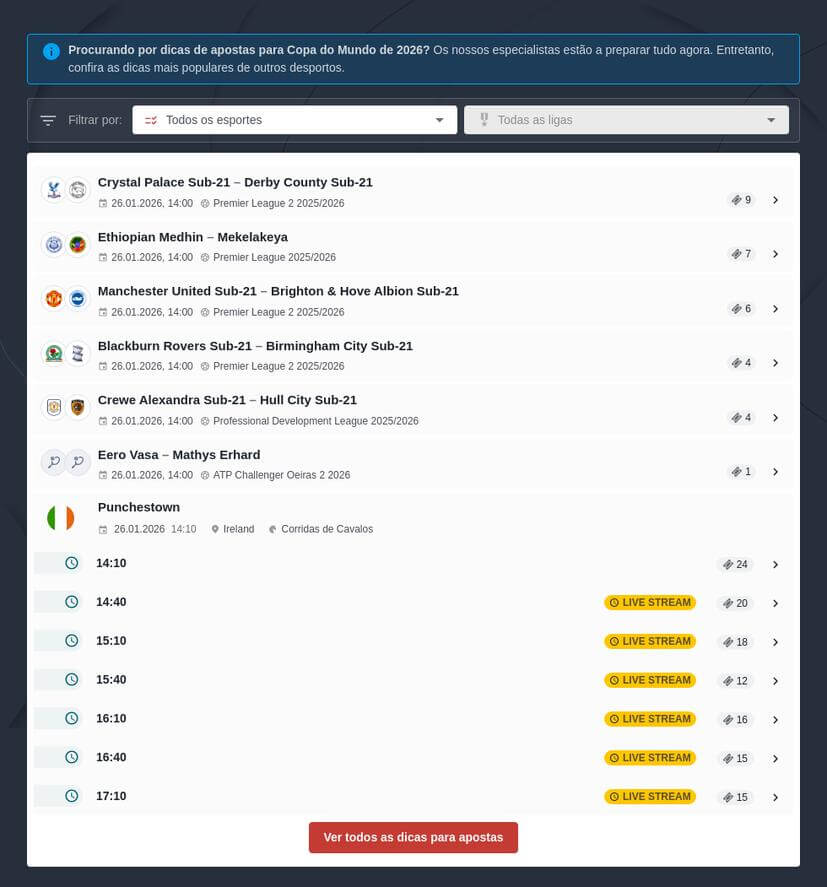Click the tips count badge showing 24
This screenshot has height=887, width=827.
(x=734, y=565)
